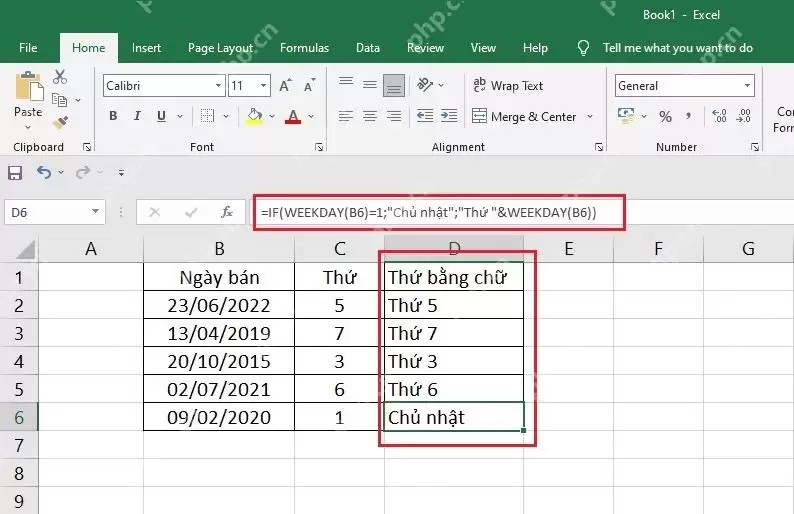The width and height of the screenshot is (794, 514).
Task: Click the Paste clipboard icon
Action: click(29, 86)
